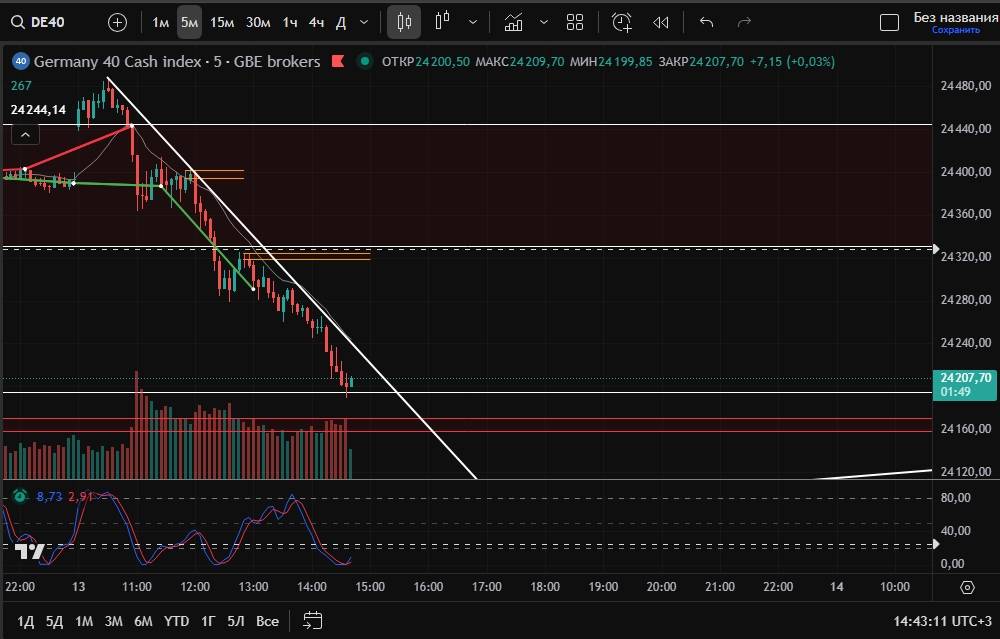1000x639 pixels.
Task: Click the green market status dot
Action: [x=365, y=62]
